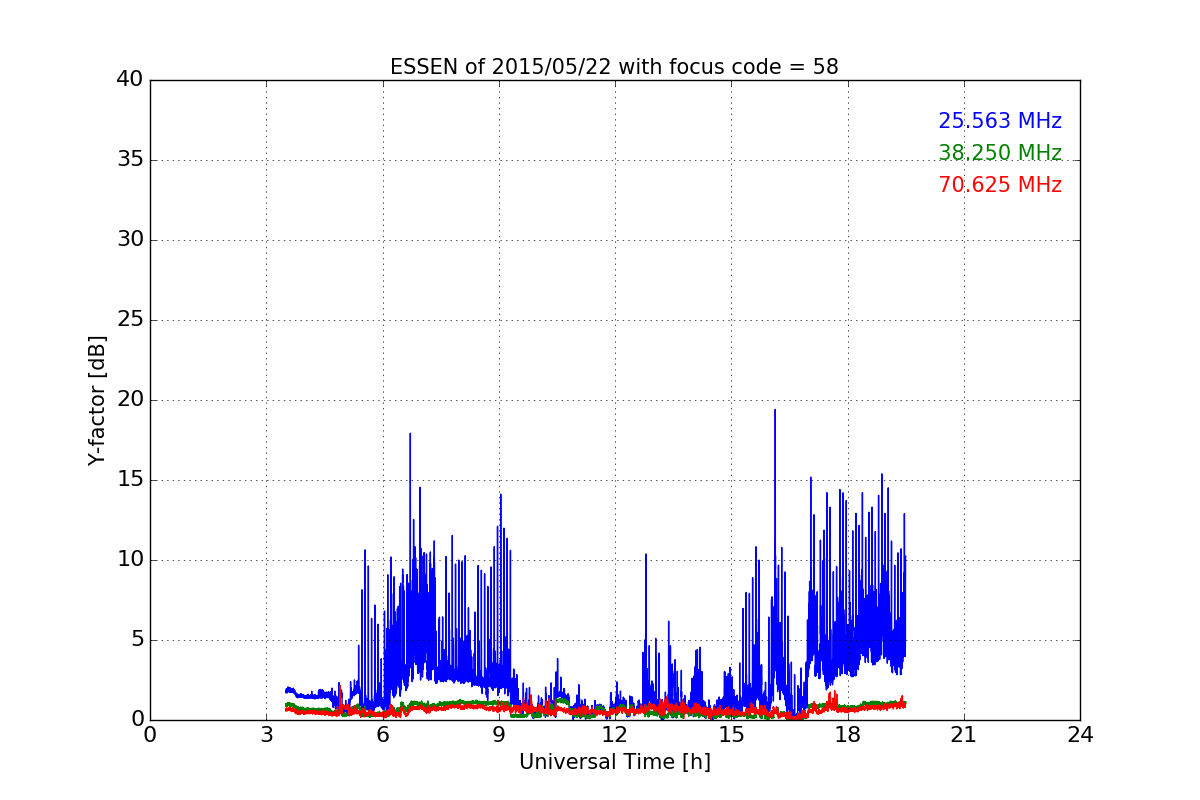Select the green 38.250 MHz legend label
Screen dimensions: 1200x800
1000,153
